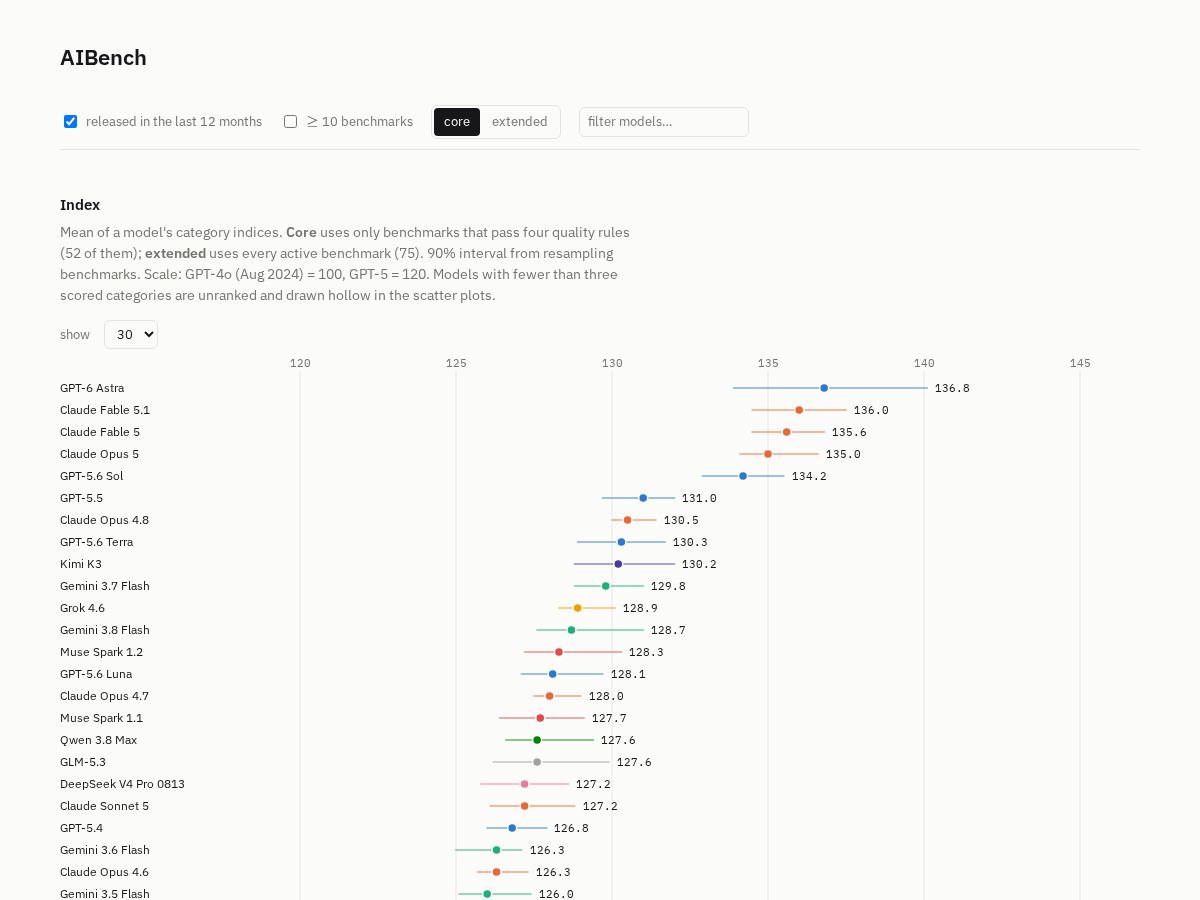This screenshot has height=900, width=1200.
Task: Click the GPT-5.6 Terra model label
Action: 97,542
